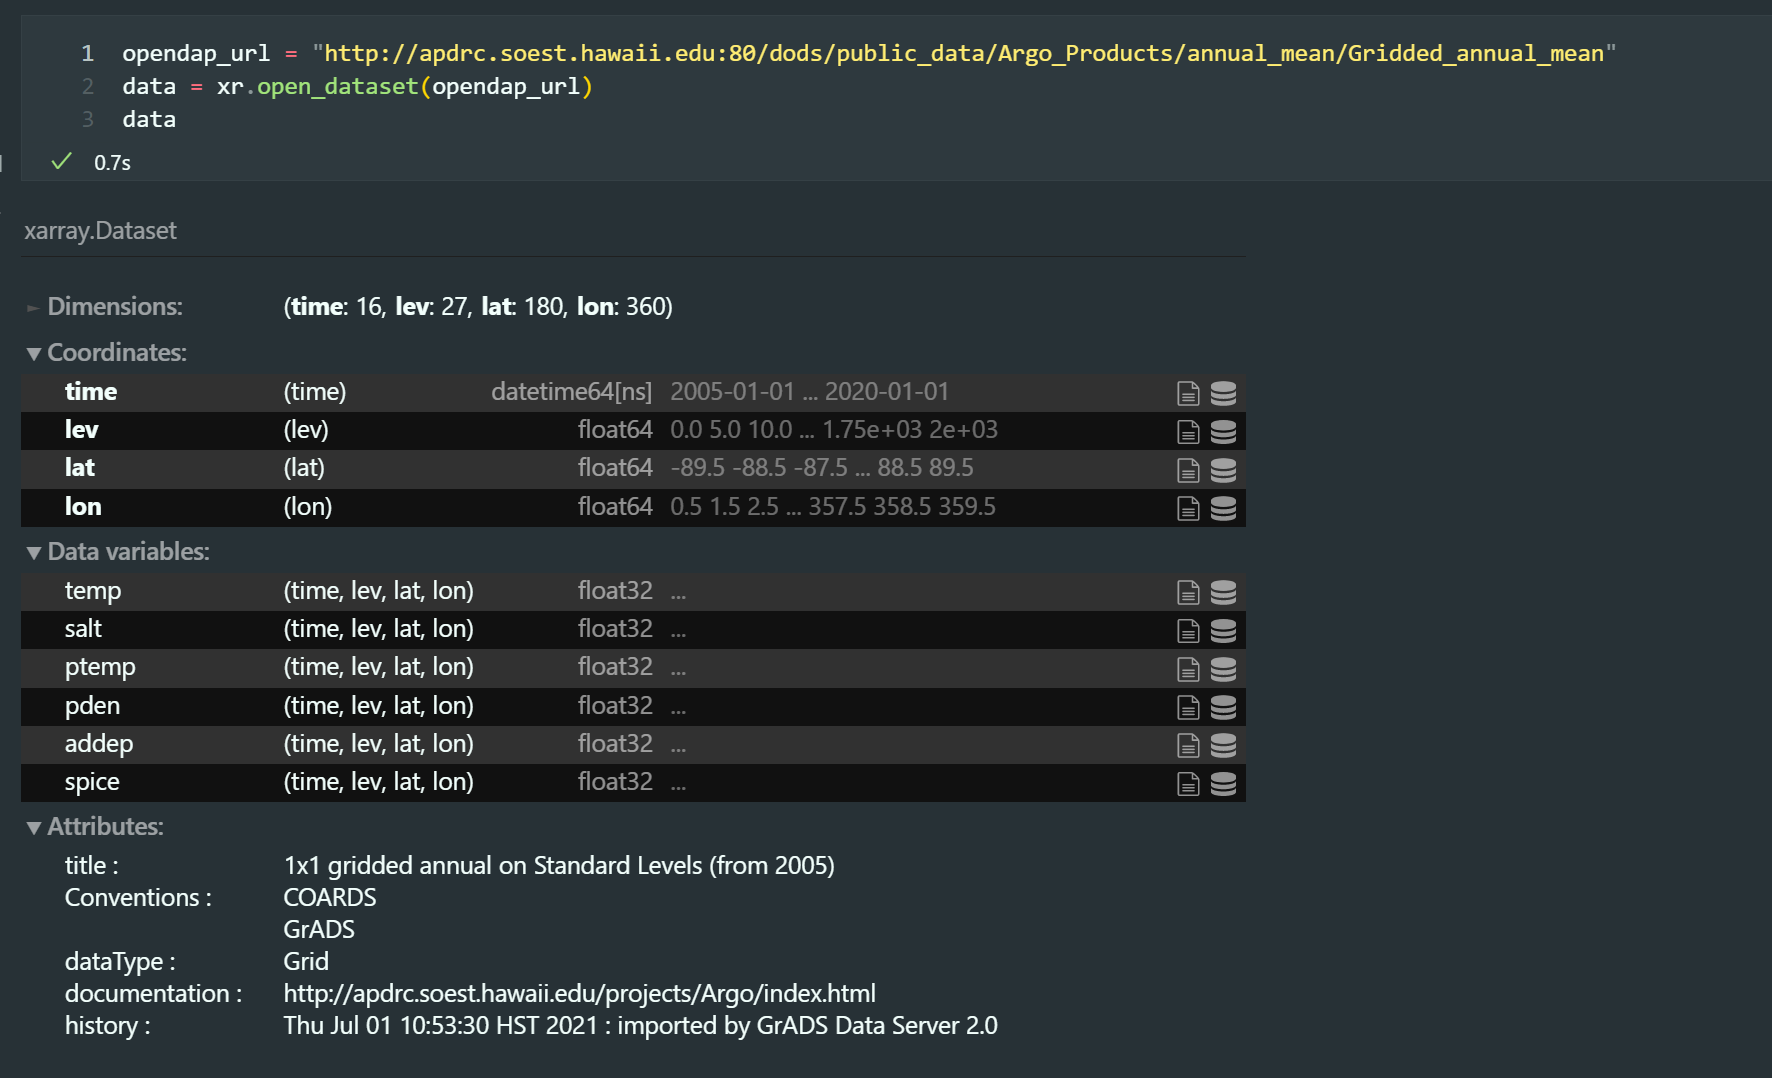
Task: Show attributes icon for salt variable
Action: click(1188, 630)
